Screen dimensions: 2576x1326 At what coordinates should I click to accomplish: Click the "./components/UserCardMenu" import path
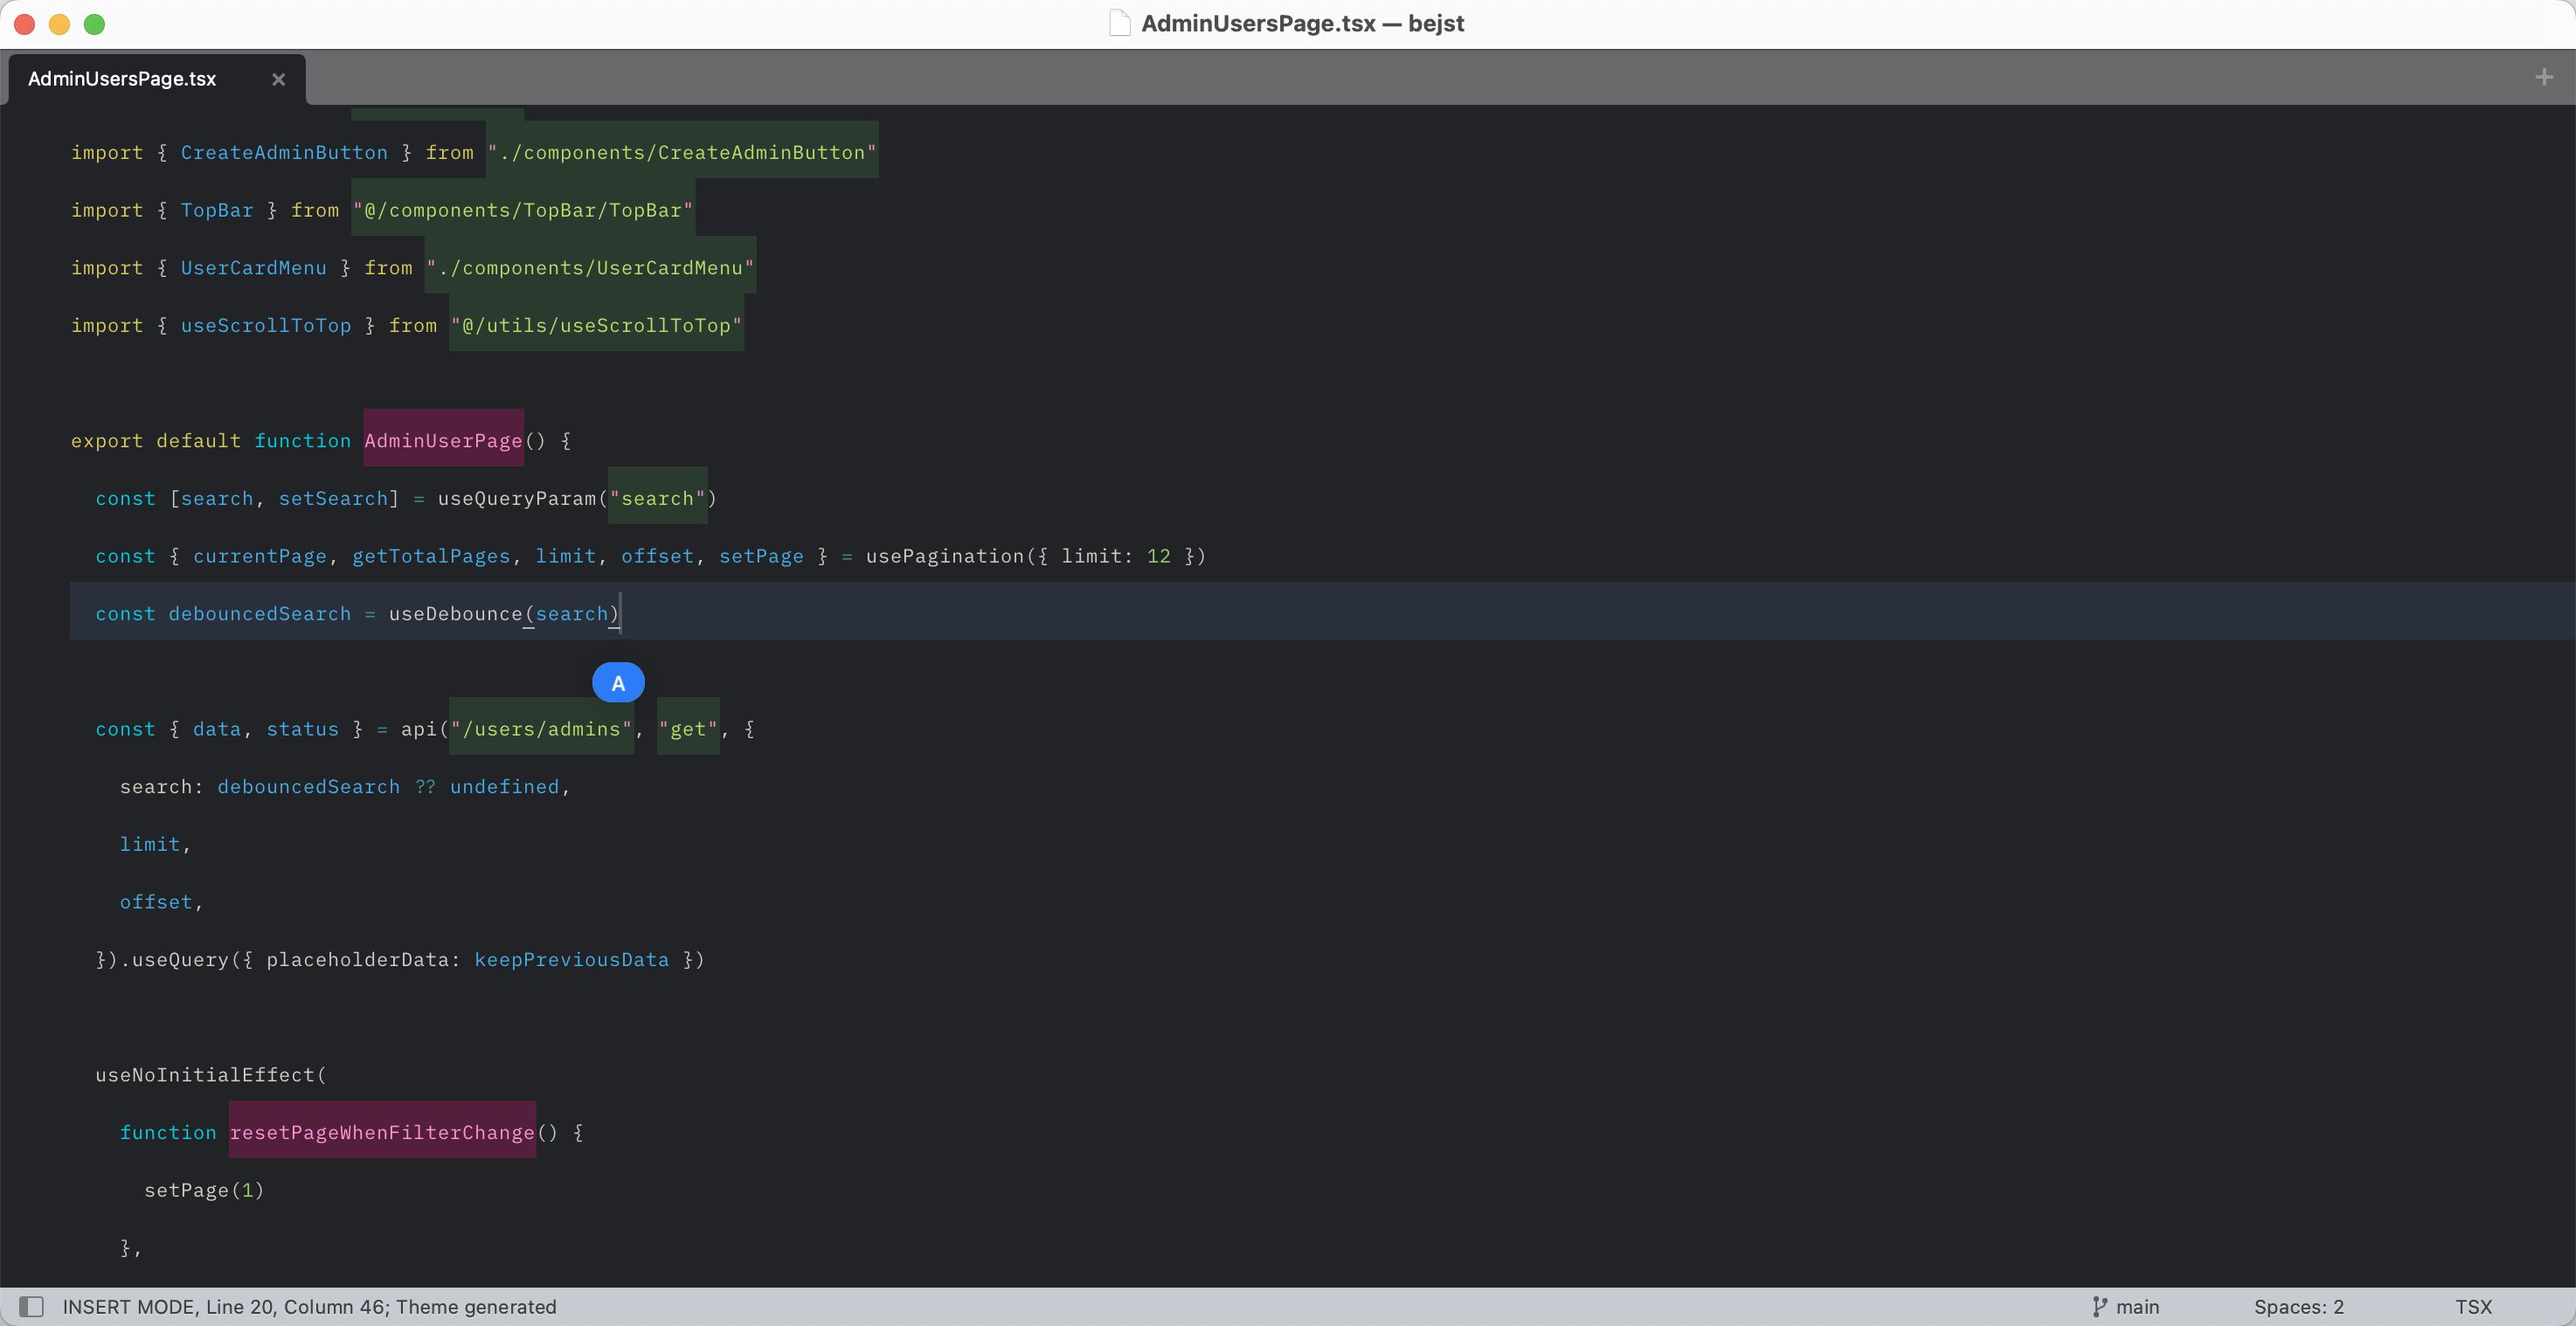coord(590,268)
